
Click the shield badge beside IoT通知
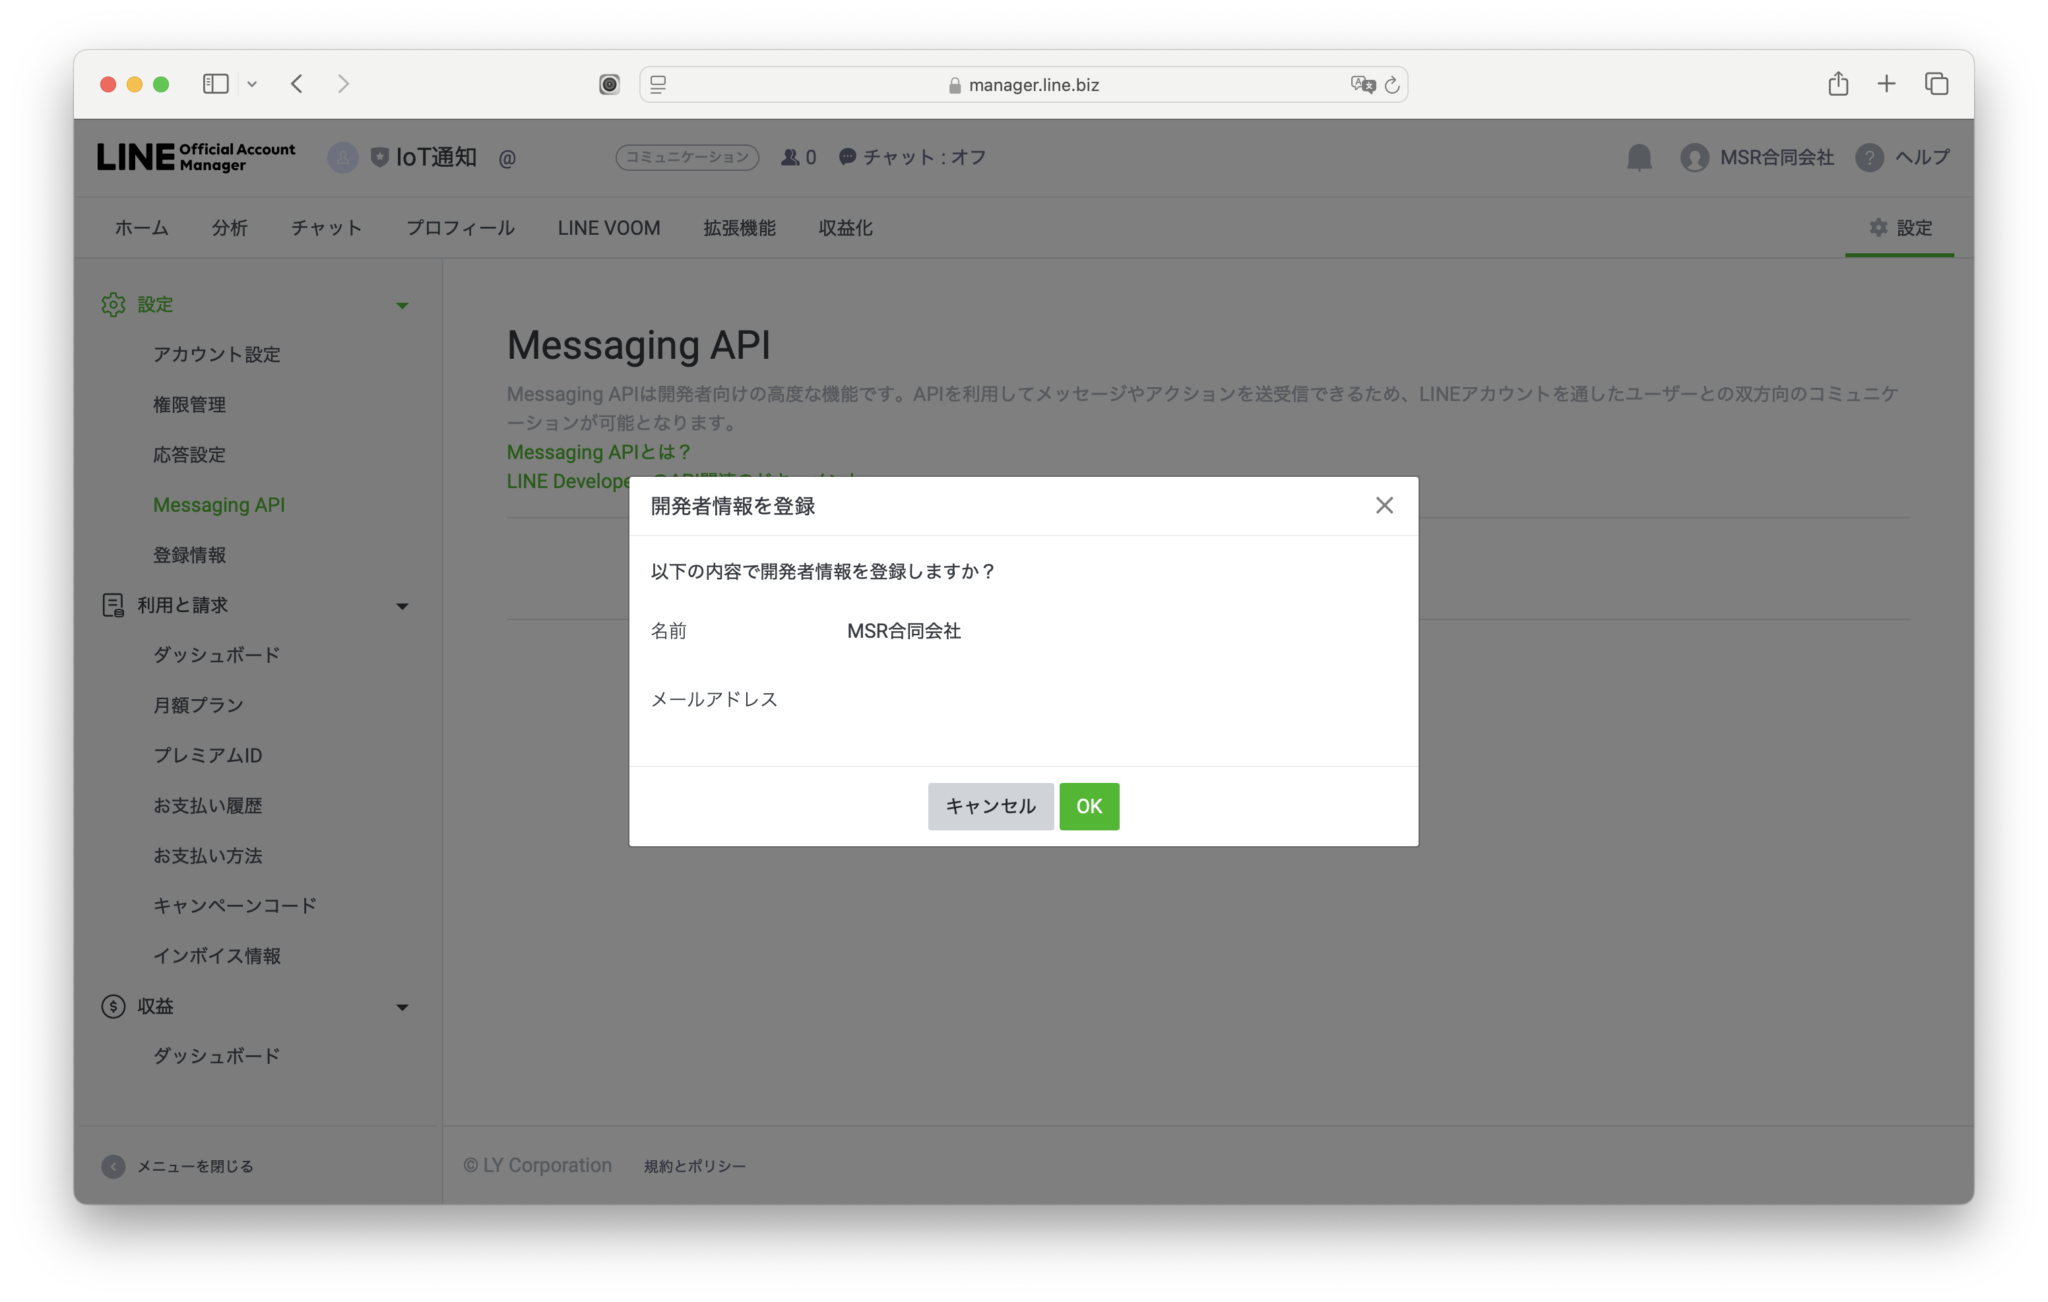coord(380,156)
